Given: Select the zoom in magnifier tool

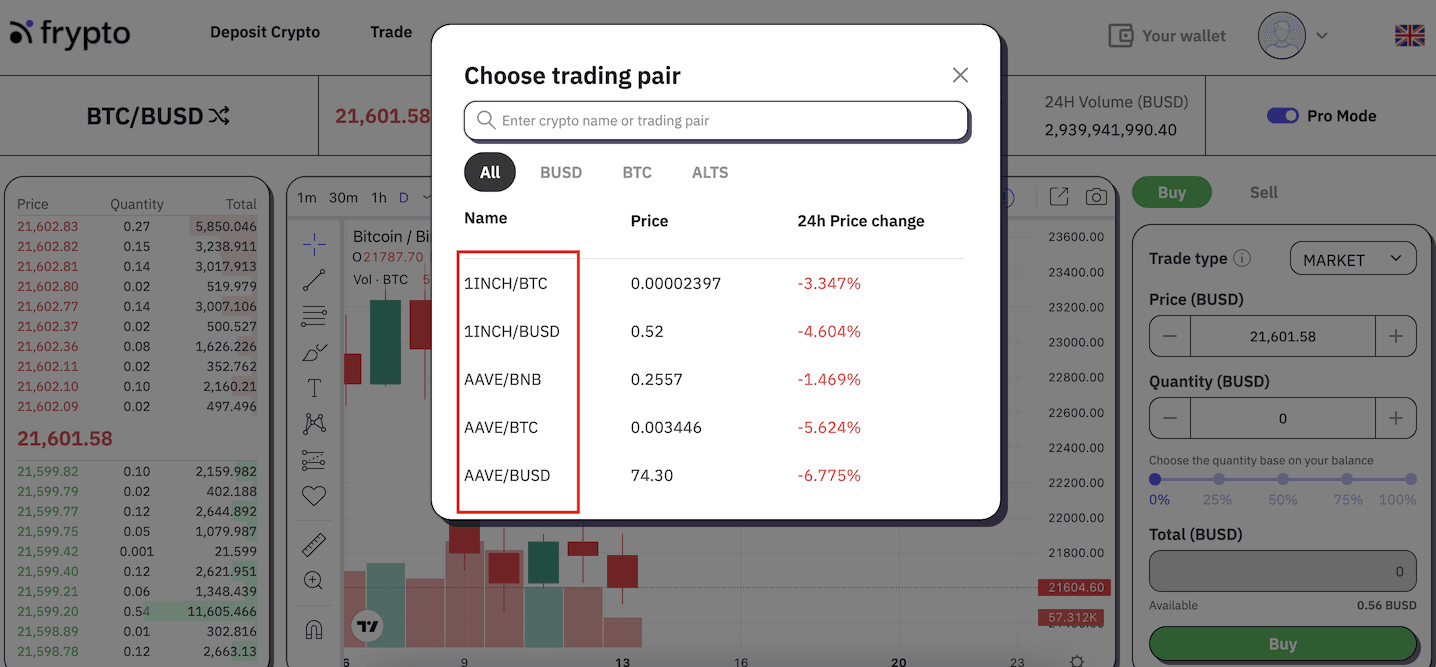Looking at the screenshot, I should click(314, 580).
